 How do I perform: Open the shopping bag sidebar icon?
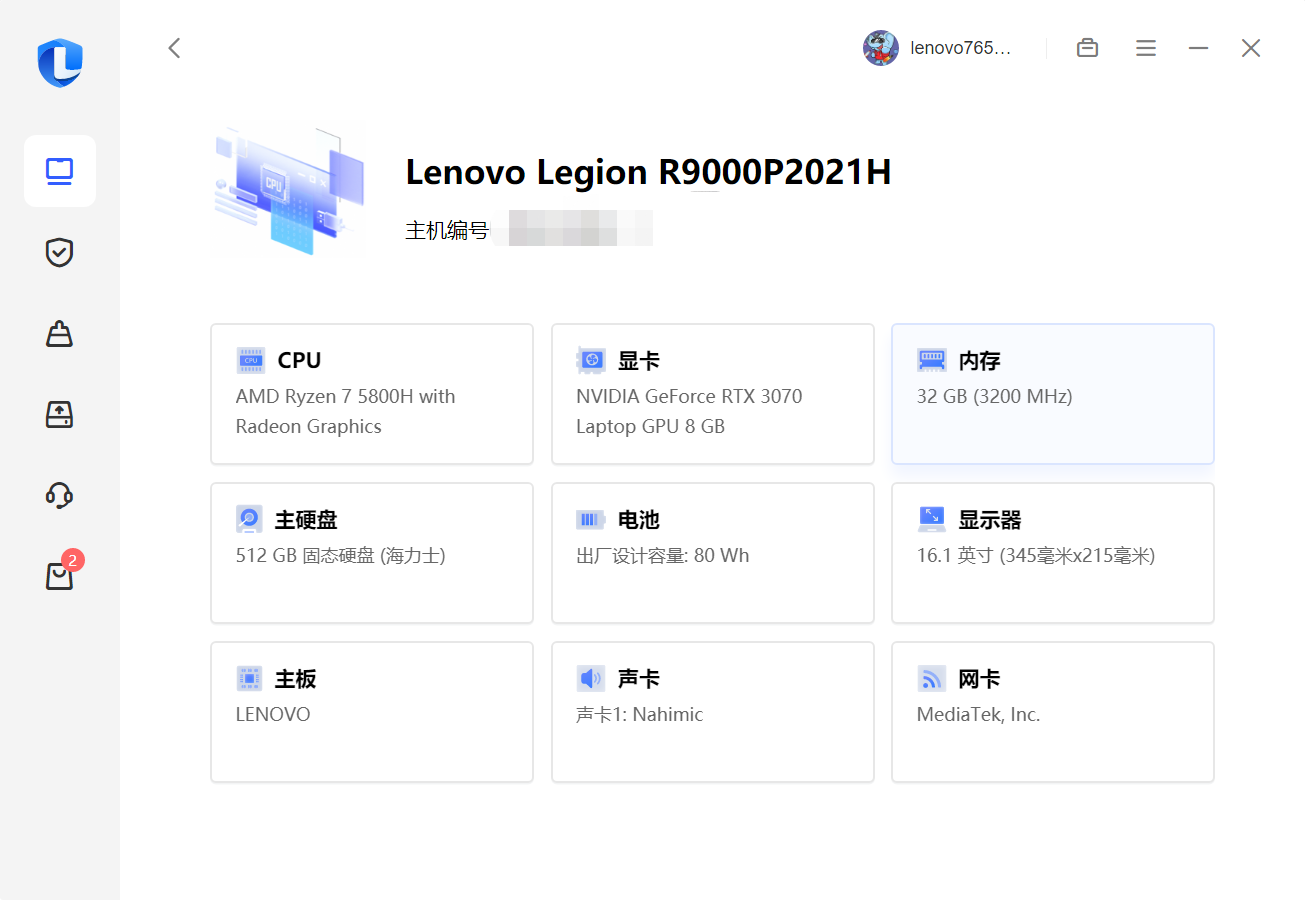(x=60, y=575)
